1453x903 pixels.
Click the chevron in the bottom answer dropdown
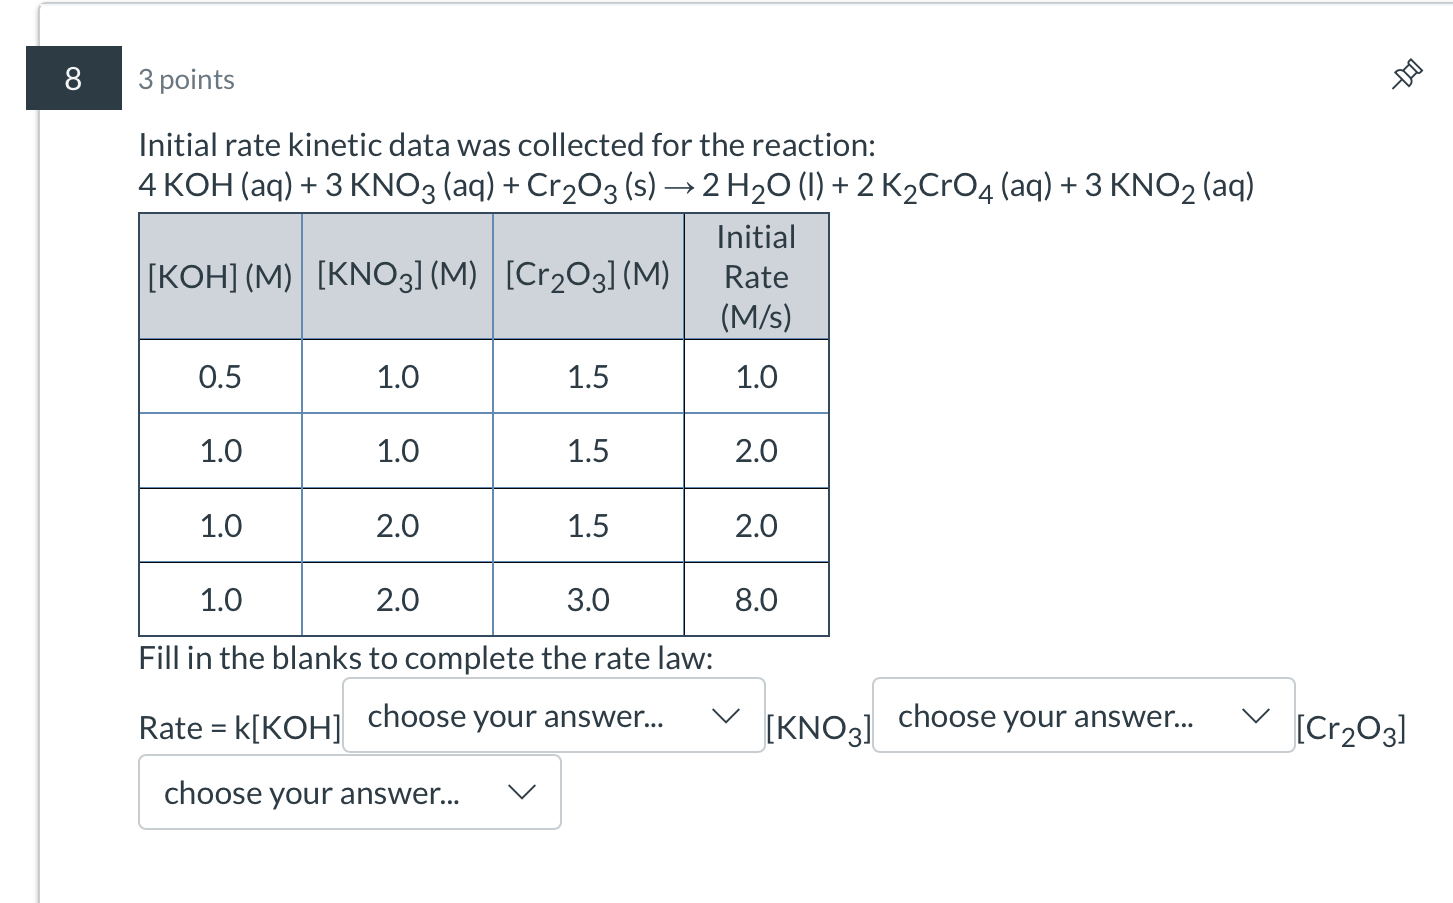[521, 792]
